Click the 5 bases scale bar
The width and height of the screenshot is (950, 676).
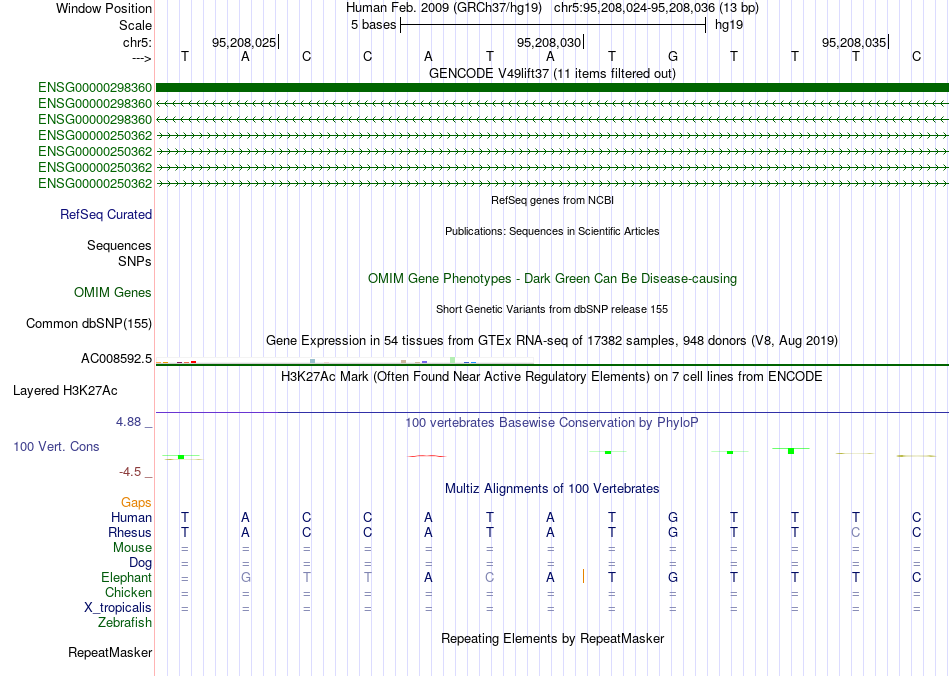tap(553, 25)
